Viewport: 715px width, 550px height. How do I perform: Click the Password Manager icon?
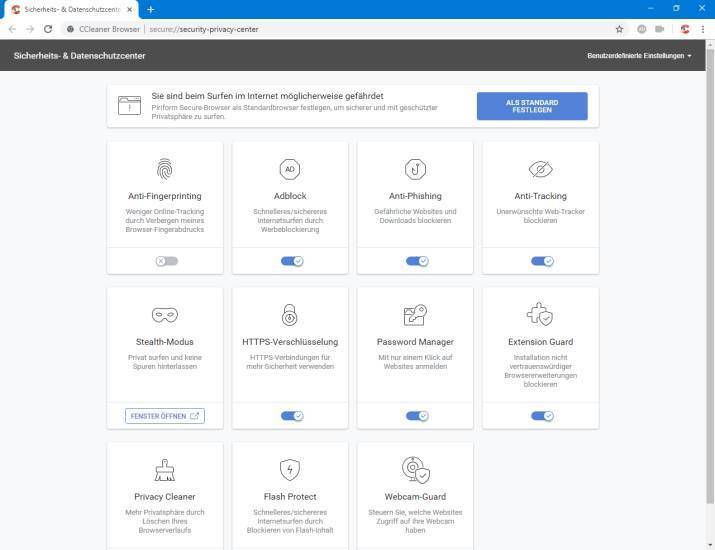(415, 316)
